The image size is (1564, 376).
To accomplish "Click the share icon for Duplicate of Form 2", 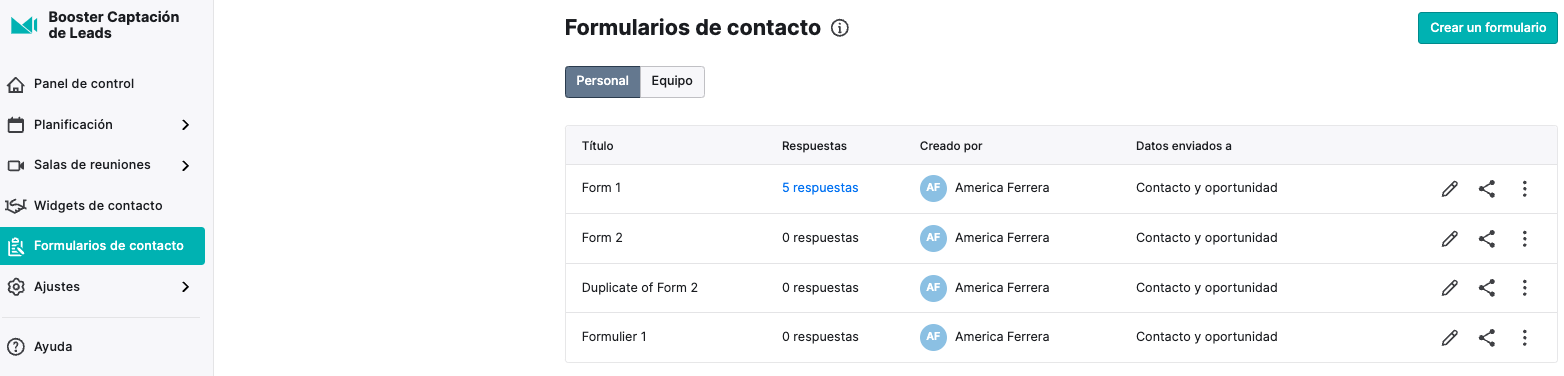I will (1487, 288).
